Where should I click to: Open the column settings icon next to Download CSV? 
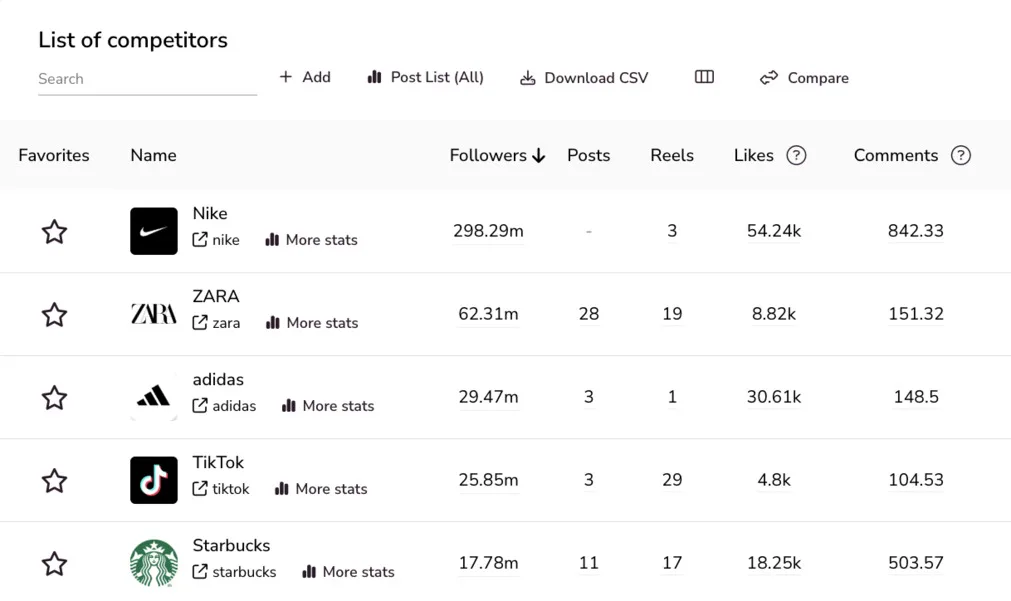(x=704, y=76)
